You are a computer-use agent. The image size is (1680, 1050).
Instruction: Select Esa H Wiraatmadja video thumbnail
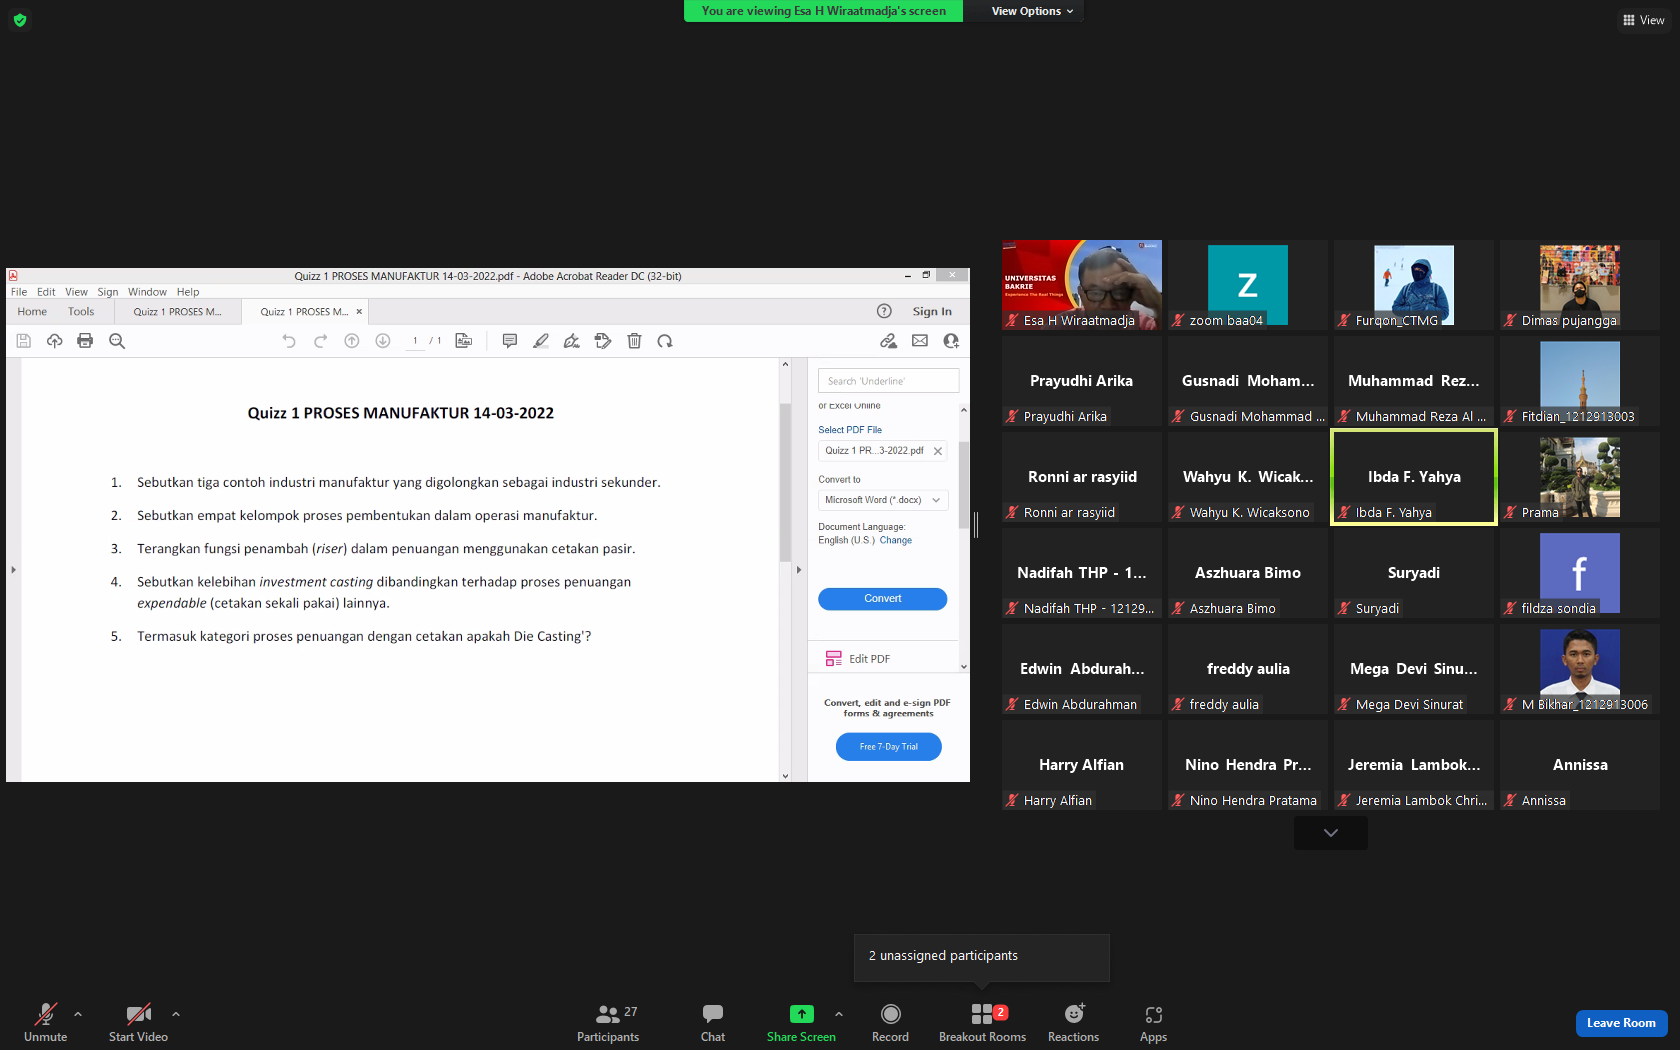(x=1082, y=284)
